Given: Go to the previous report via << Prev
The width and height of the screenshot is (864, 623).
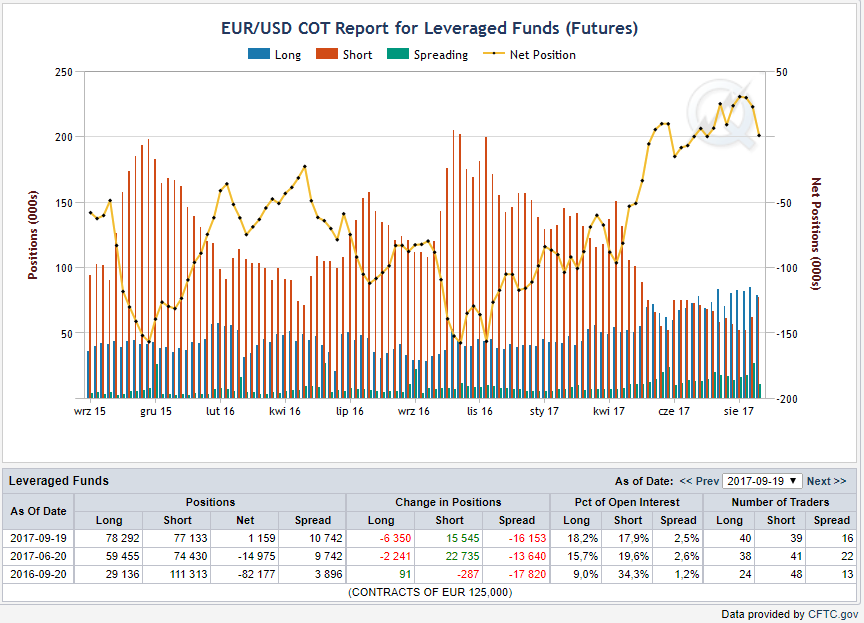Looking at the screenshot, I should pyautogui.click(x=699, y=481).
